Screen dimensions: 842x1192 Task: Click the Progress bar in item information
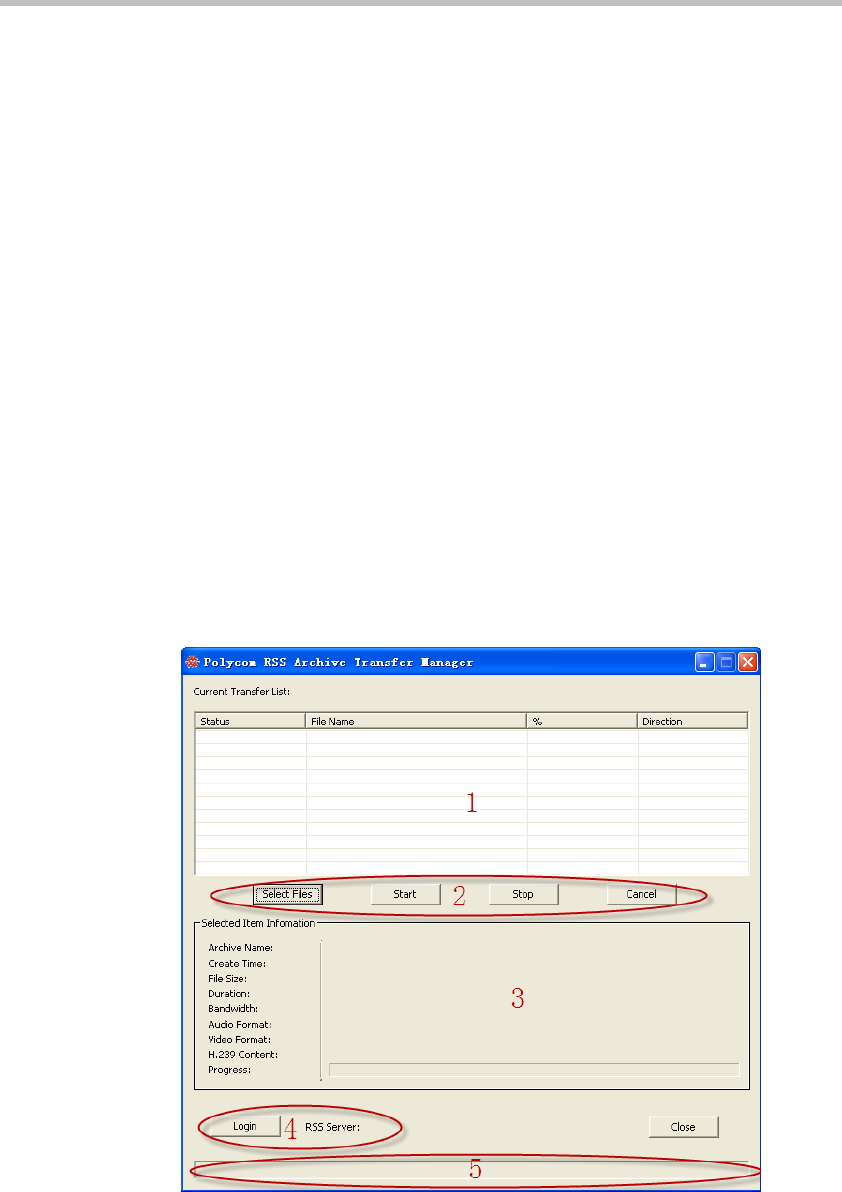(534, 1070)
